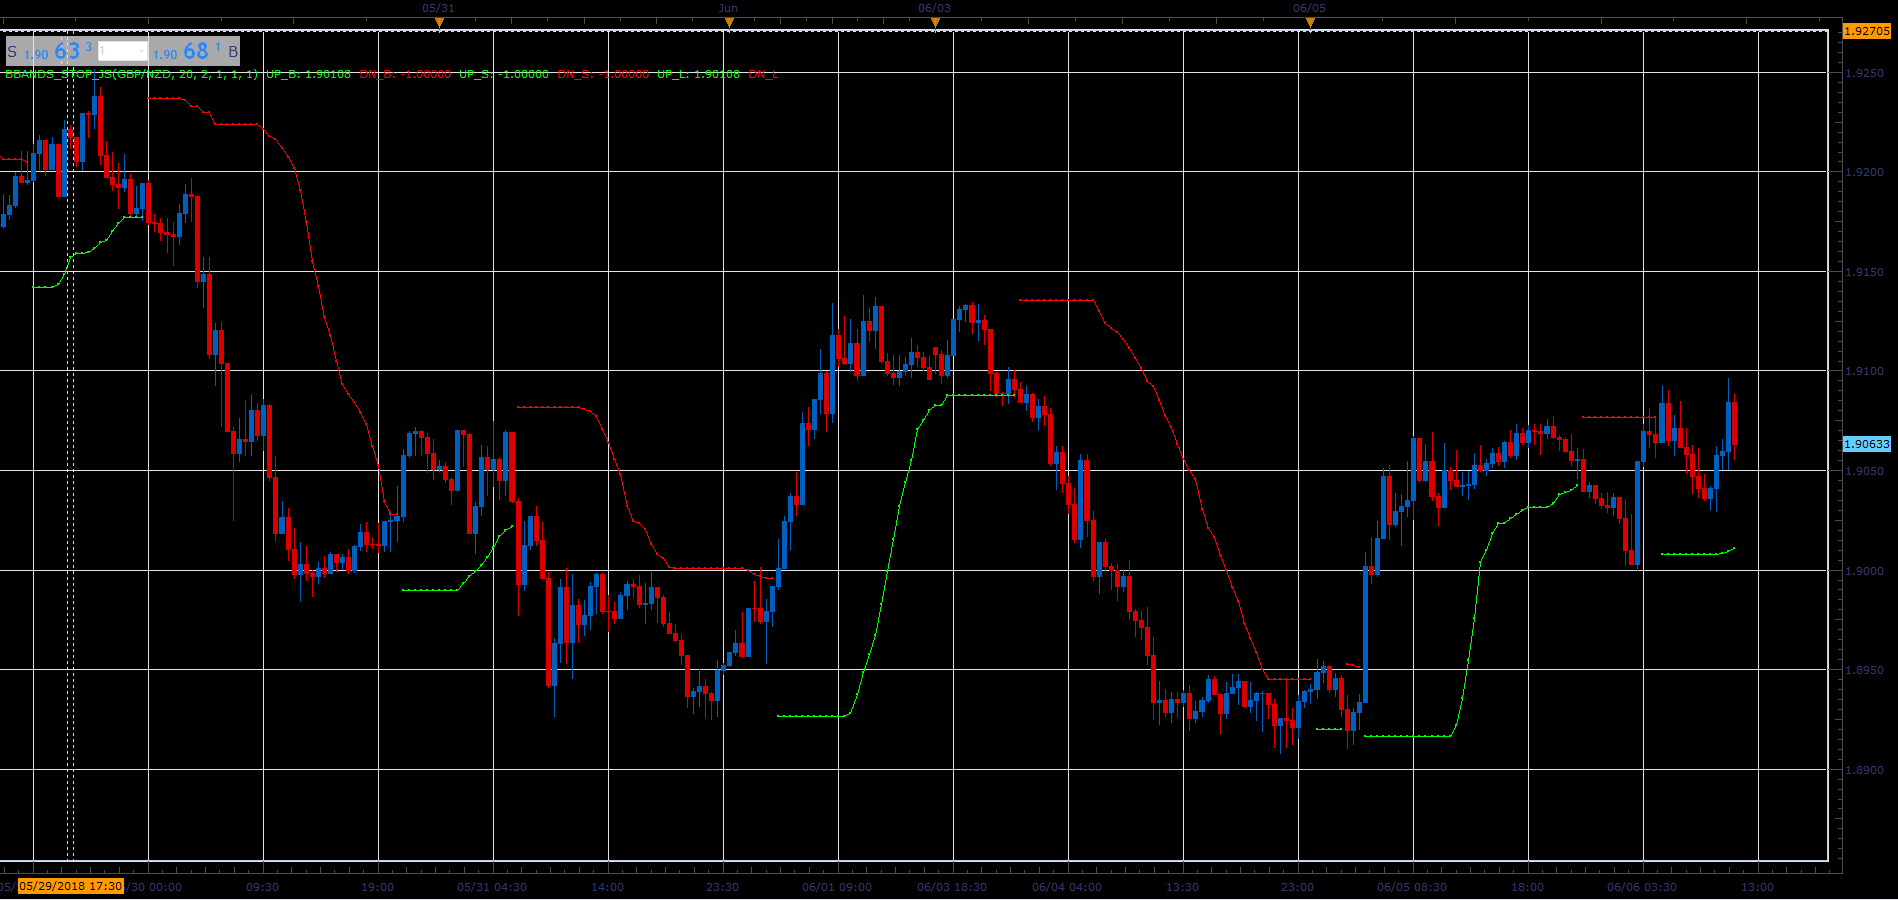1898x900 pixels.
Task: Click the 1.9150 price axis label
Action: click(1864, 272)
